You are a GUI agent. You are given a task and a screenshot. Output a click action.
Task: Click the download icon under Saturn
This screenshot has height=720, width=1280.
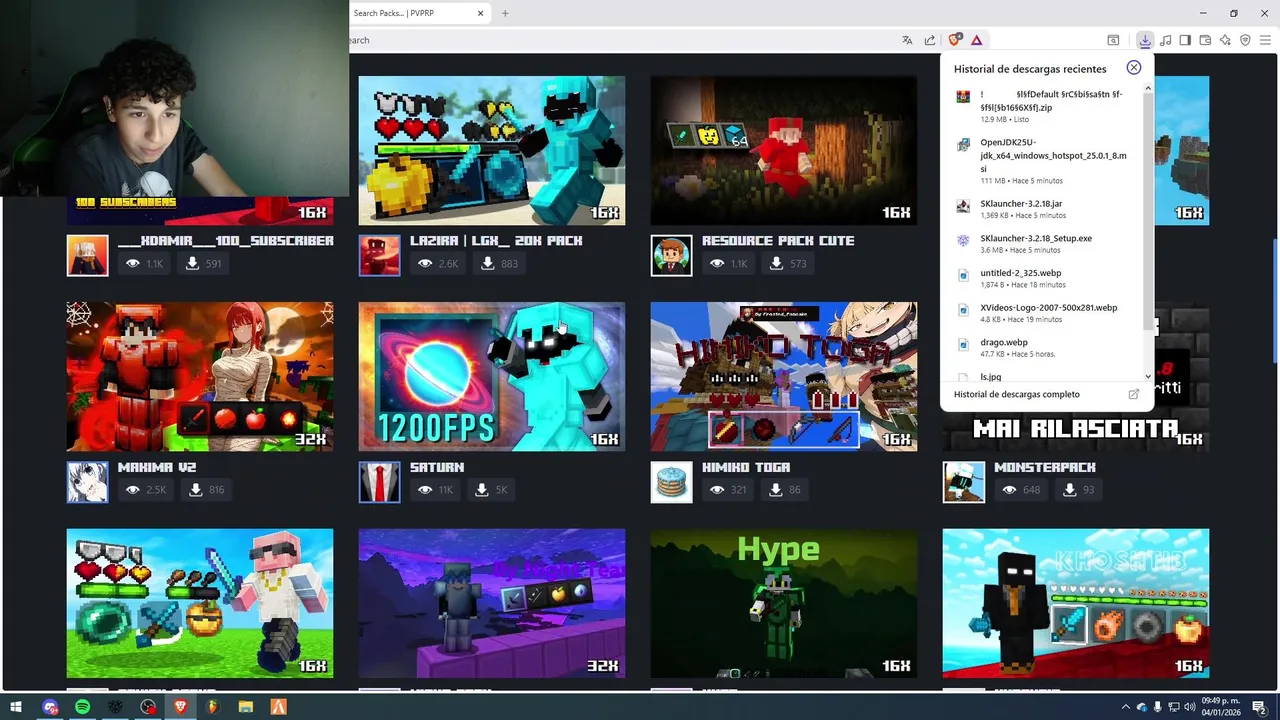pyautogui.click(x=482, y=490)
